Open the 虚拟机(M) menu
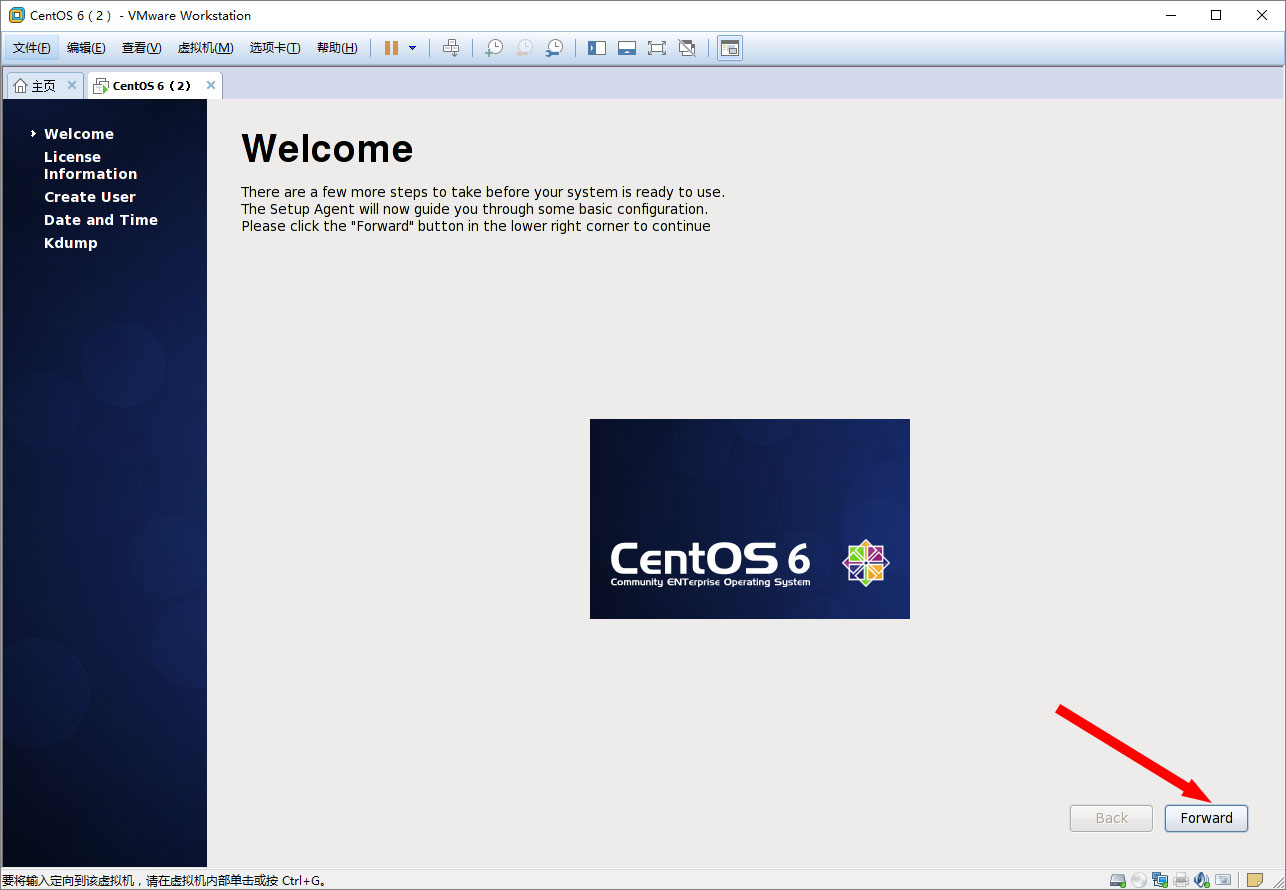 205,48
